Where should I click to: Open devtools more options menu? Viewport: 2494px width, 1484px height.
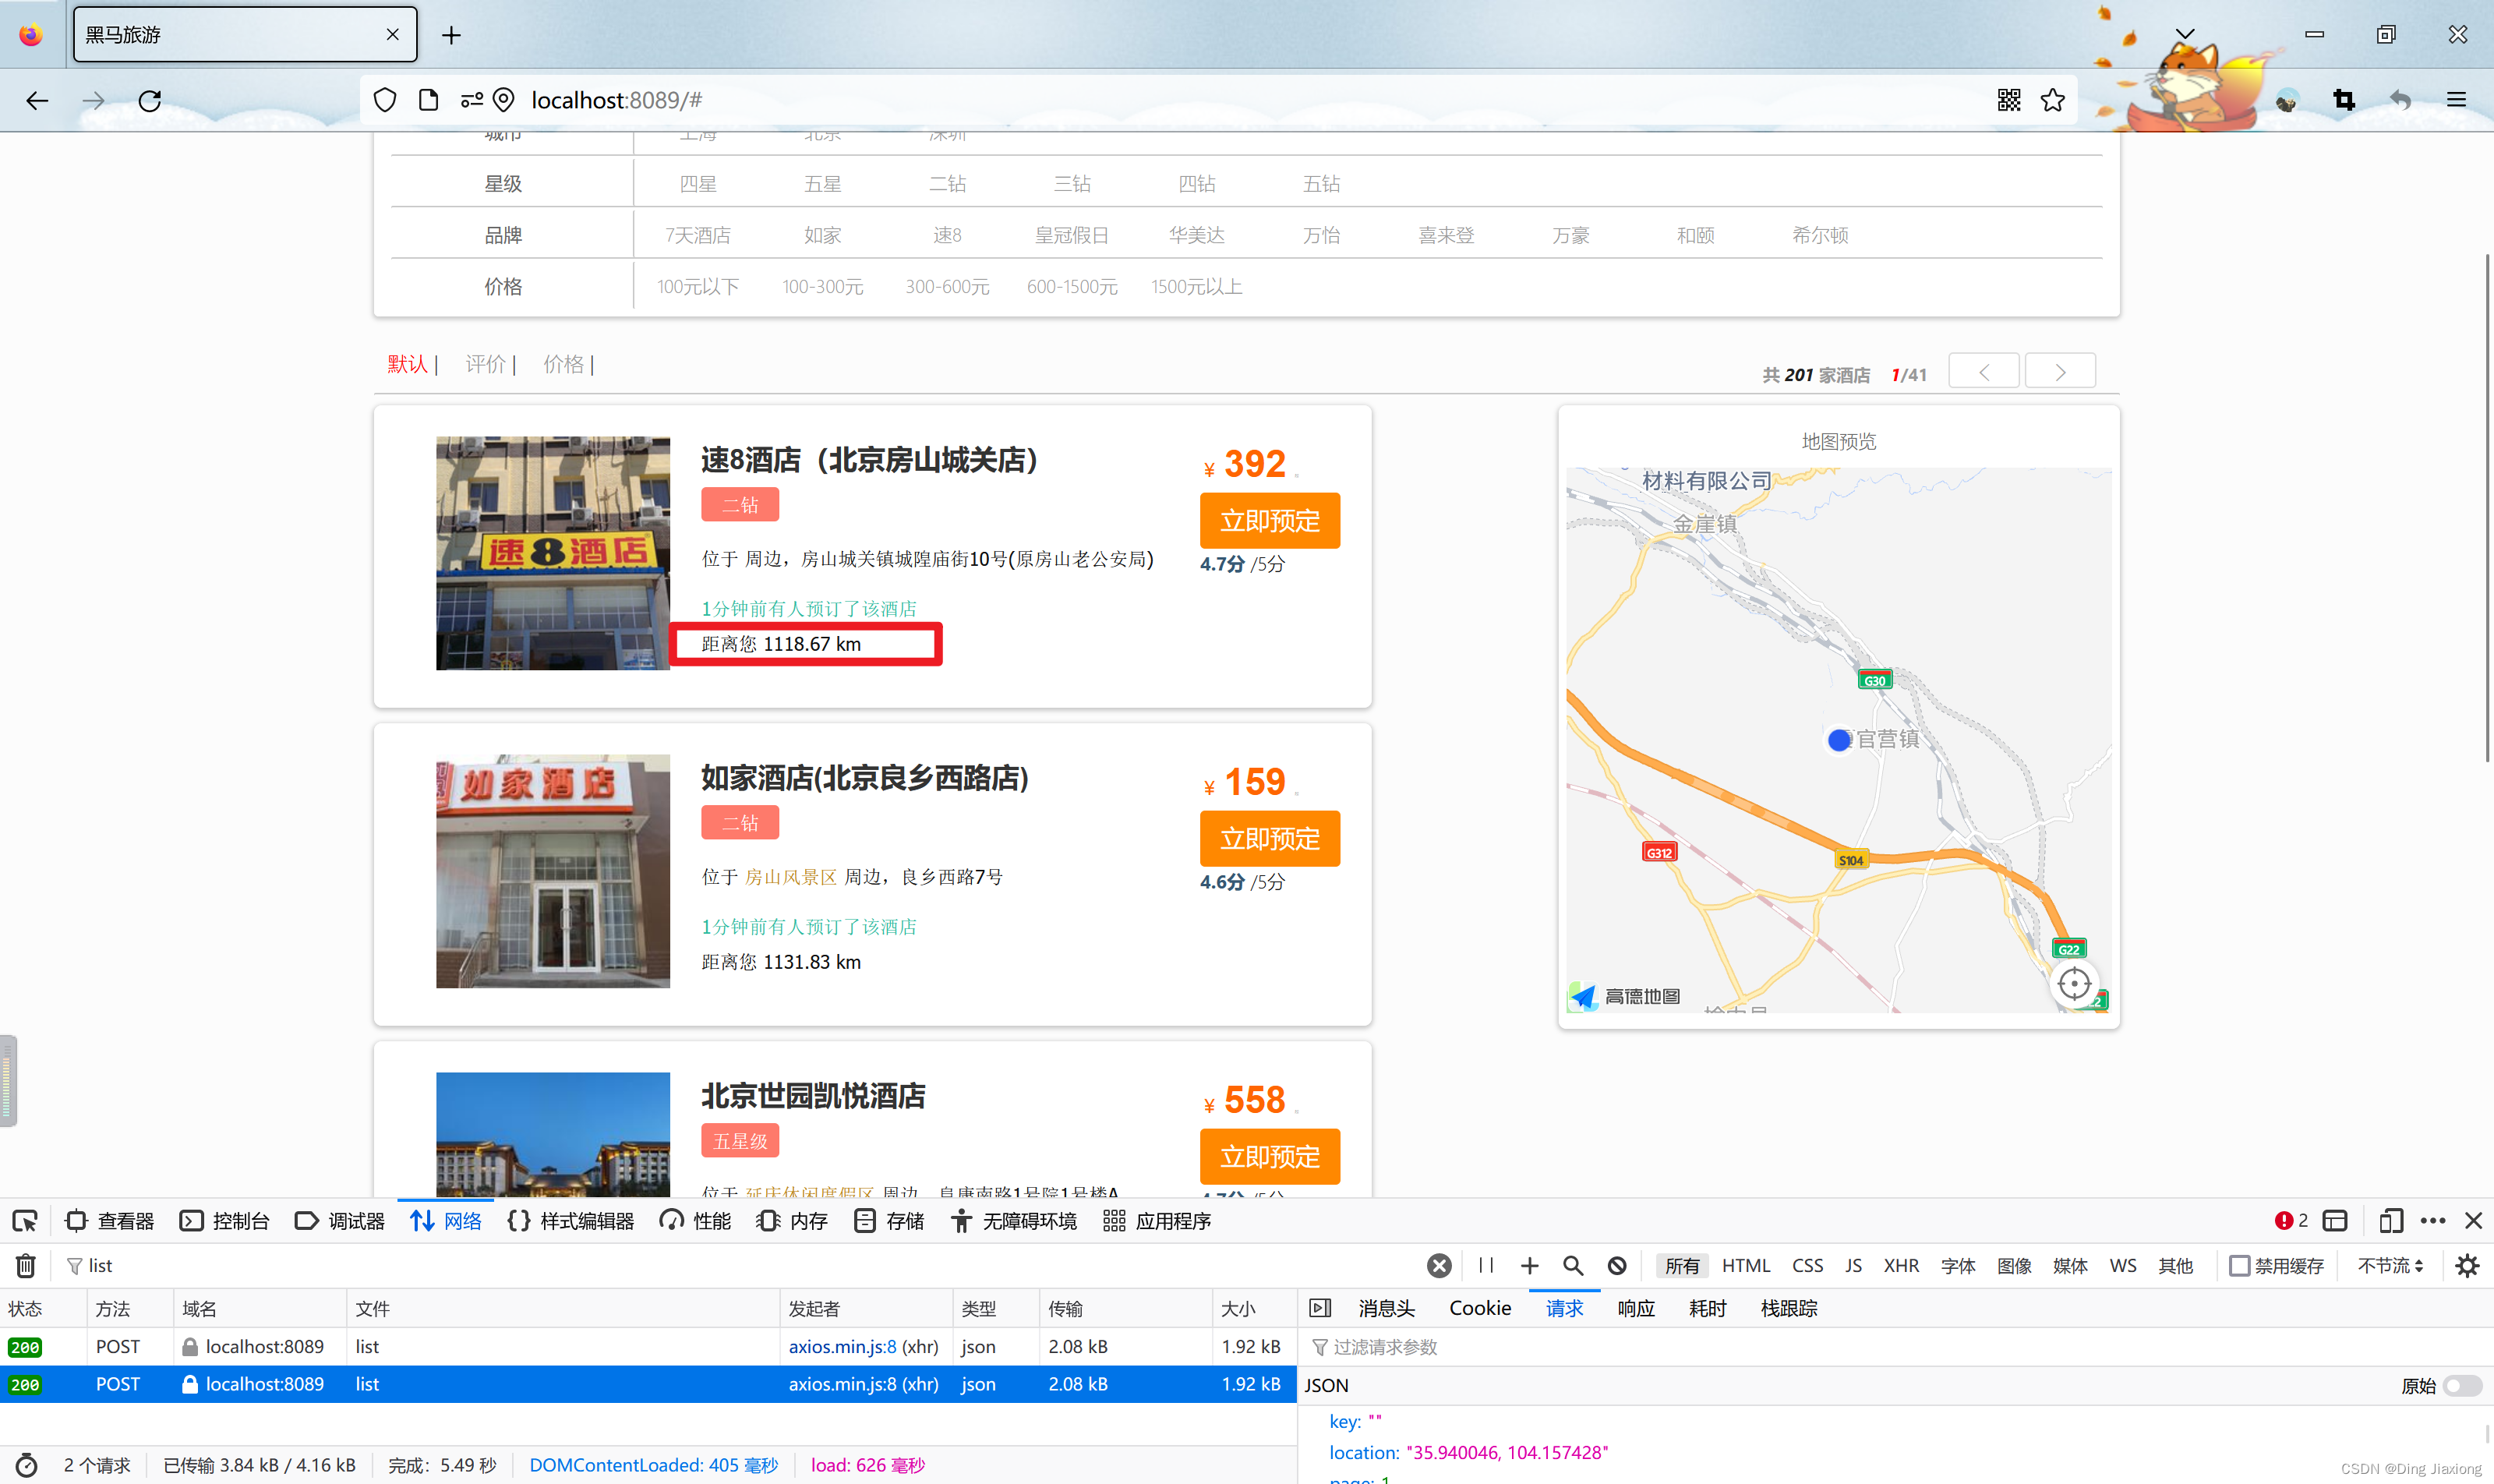tap(2433, 1221)
